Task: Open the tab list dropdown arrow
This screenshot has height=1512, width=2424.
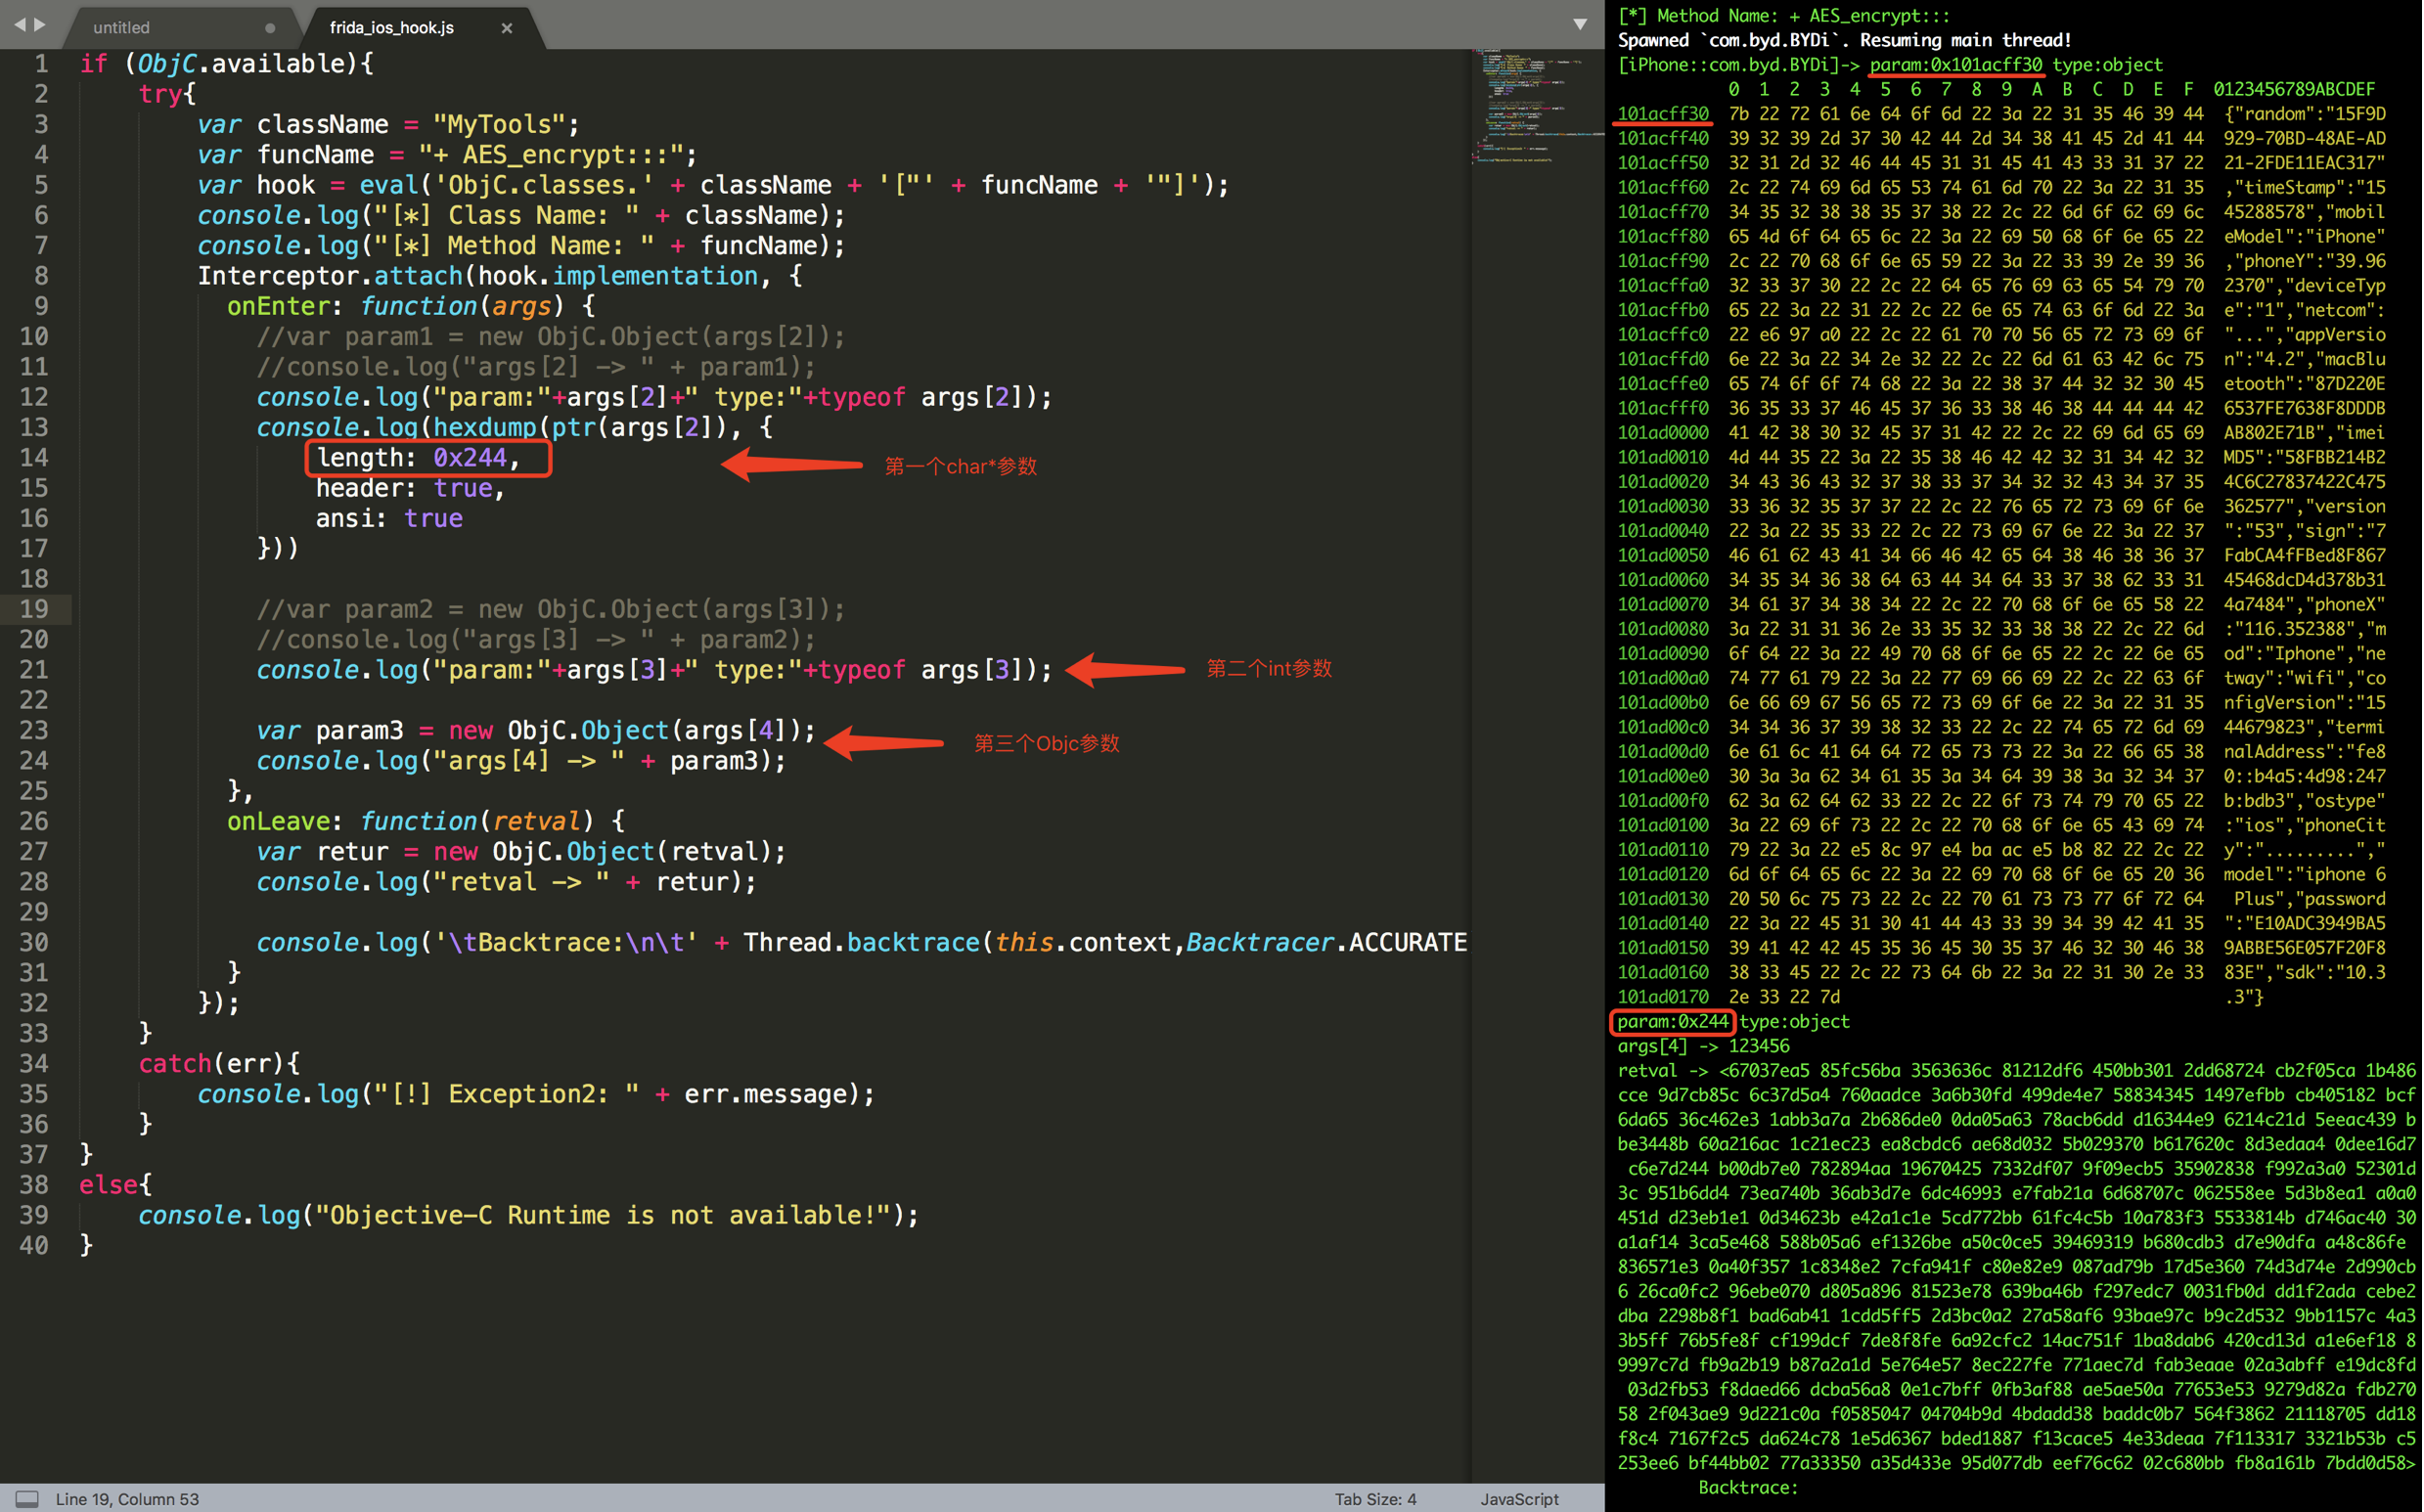Action: point(1580,24)
